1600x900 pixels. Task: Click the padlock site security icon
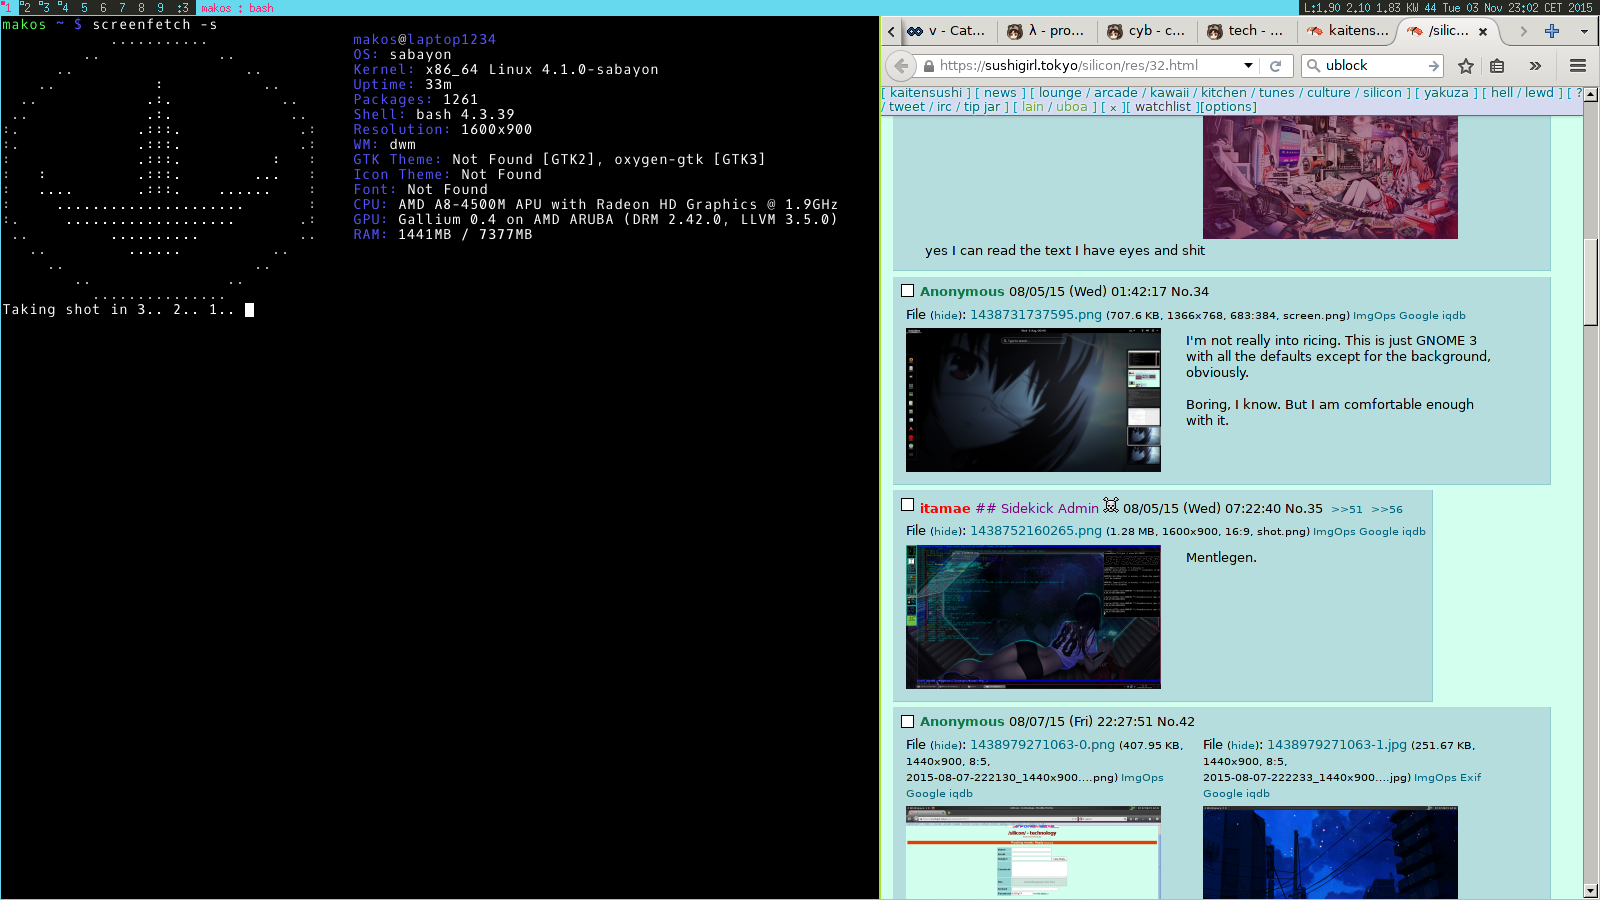pyautogui.click(x=929, y=66)
